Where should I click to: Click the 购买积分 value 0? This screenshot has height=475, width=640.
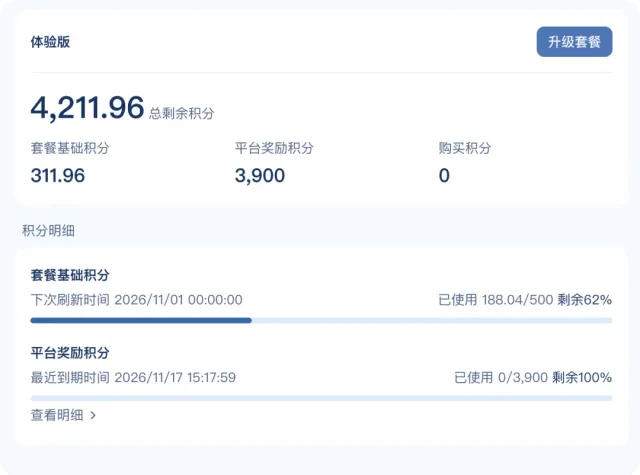[444, 175]
